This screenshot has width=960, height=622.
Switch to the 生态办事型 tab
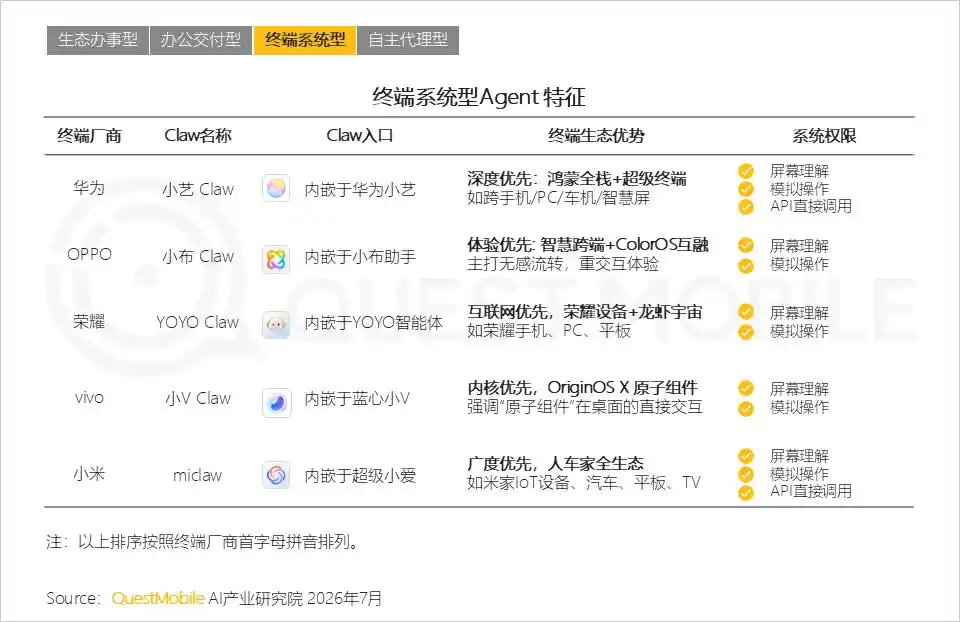[98, 40]
